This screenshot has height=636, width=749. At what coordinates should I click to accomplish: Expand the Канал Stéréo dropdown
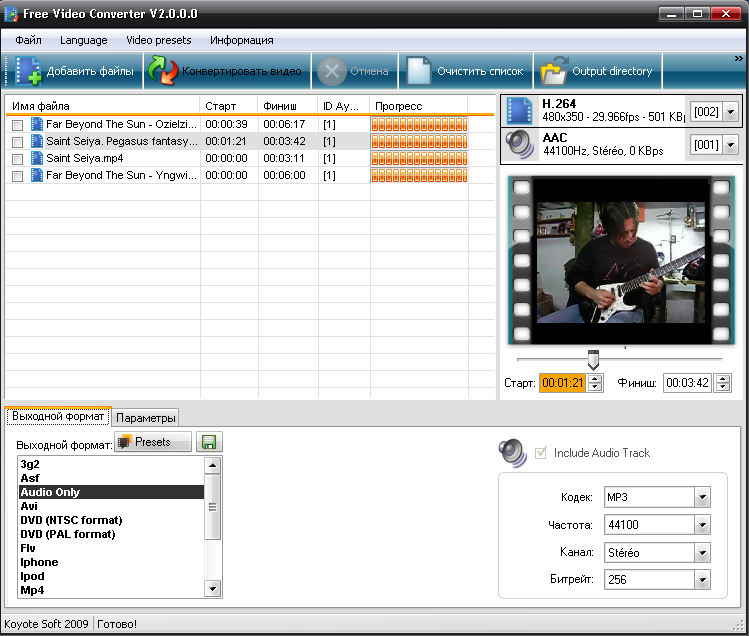pos(702,553)
